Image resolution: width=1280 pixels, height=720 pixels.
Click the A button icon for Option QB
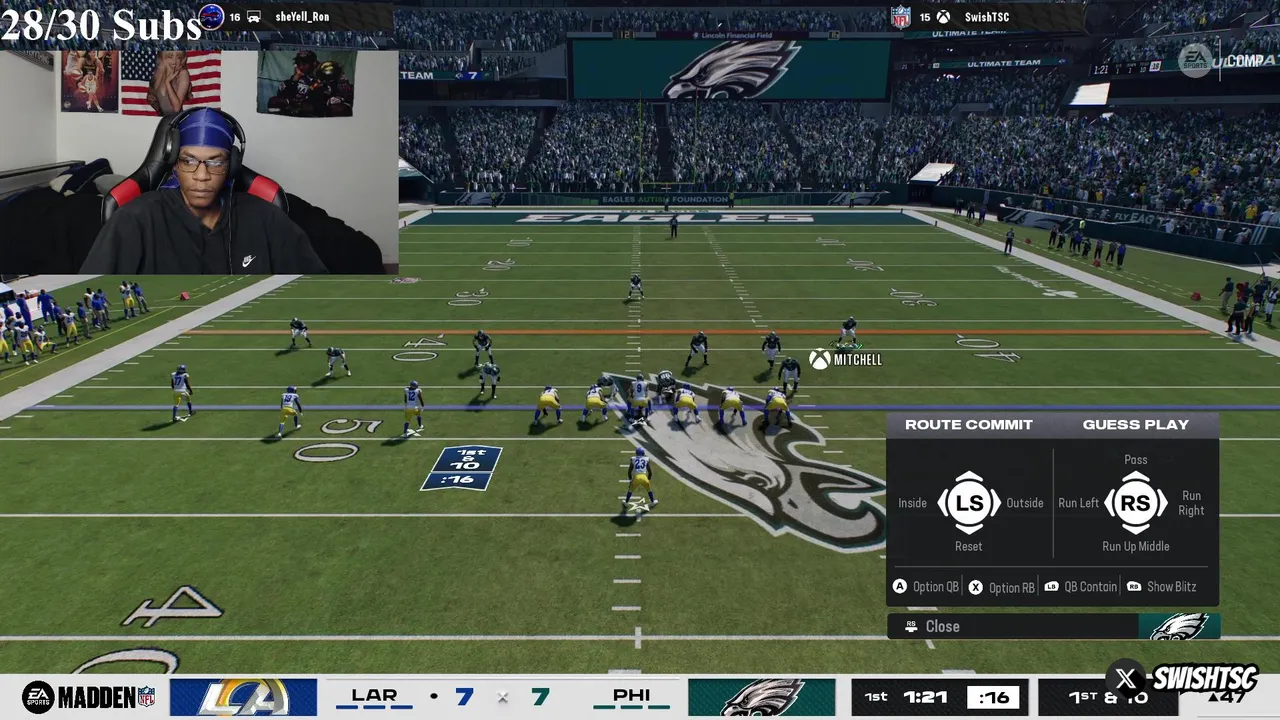click(900, 587)
